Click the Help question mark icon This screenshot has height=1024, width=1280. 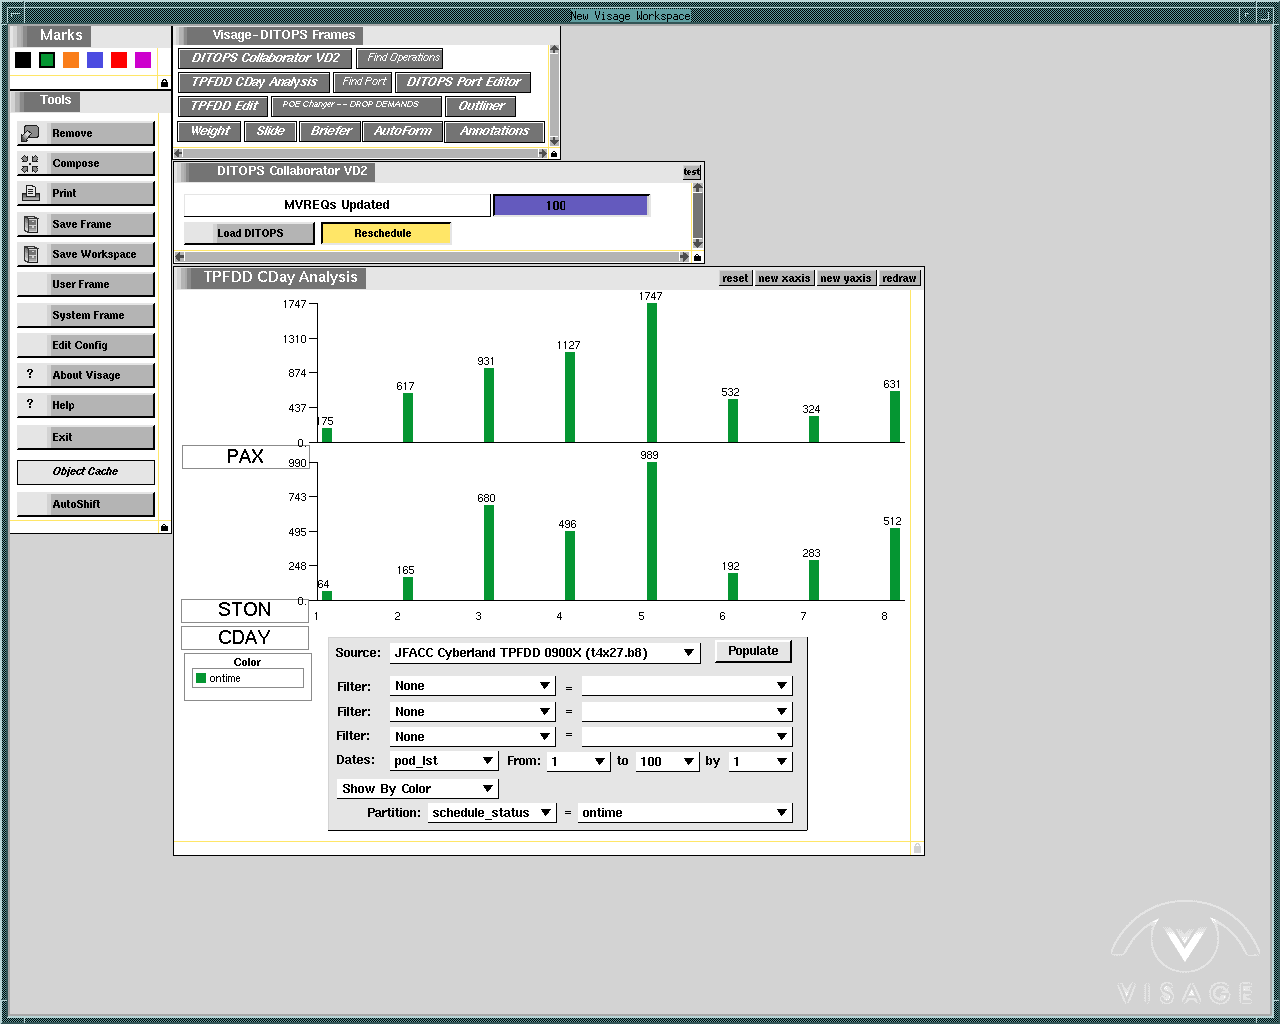tap(30, 404)
